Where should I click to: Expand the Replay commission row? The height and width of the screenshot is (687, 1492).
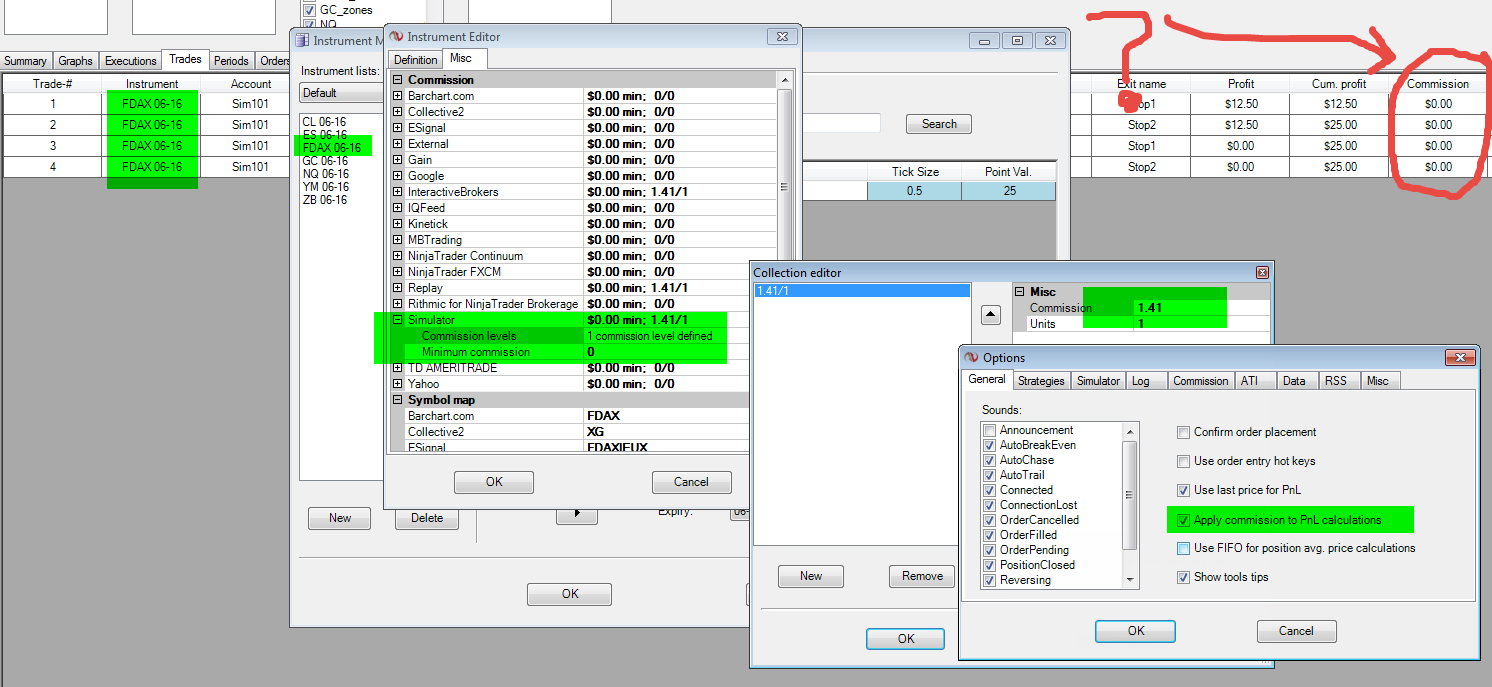pos(397,288)
